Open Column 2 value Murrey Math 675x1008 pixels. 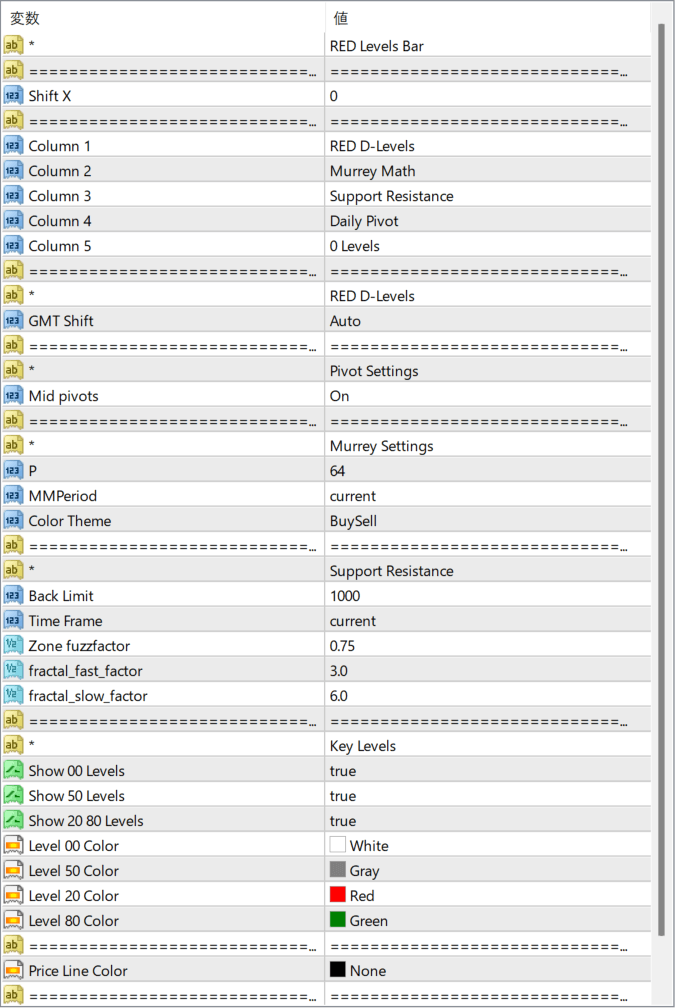[372, 171]
